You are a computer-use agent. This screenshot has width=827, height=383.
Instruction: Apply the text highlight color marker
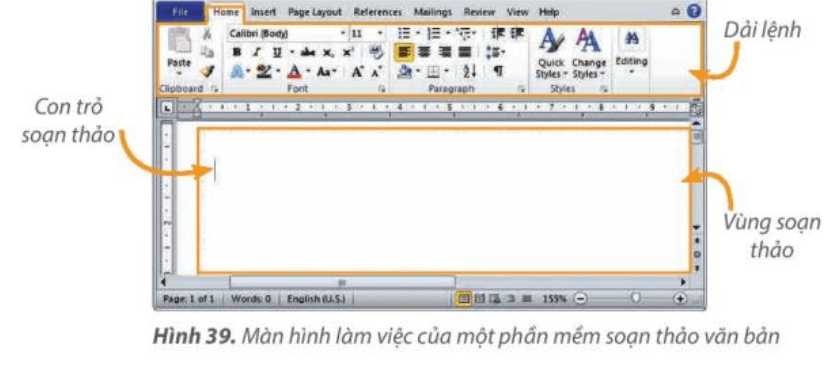click(x=263, y=72)
